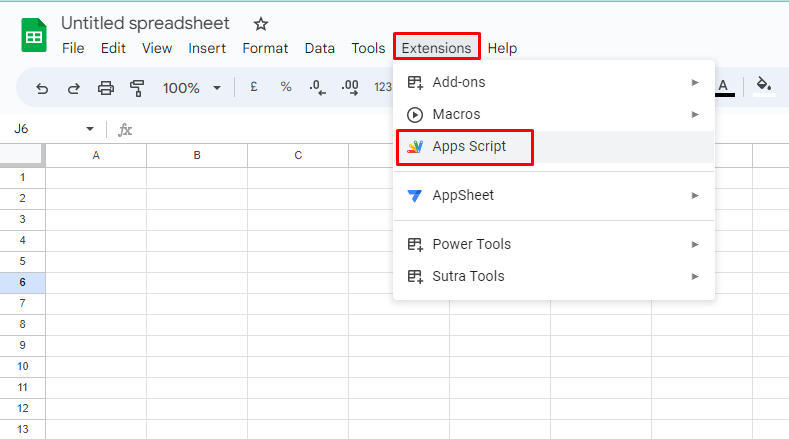
Task: Select the Paint format roller icon
Action: [137, 88]
